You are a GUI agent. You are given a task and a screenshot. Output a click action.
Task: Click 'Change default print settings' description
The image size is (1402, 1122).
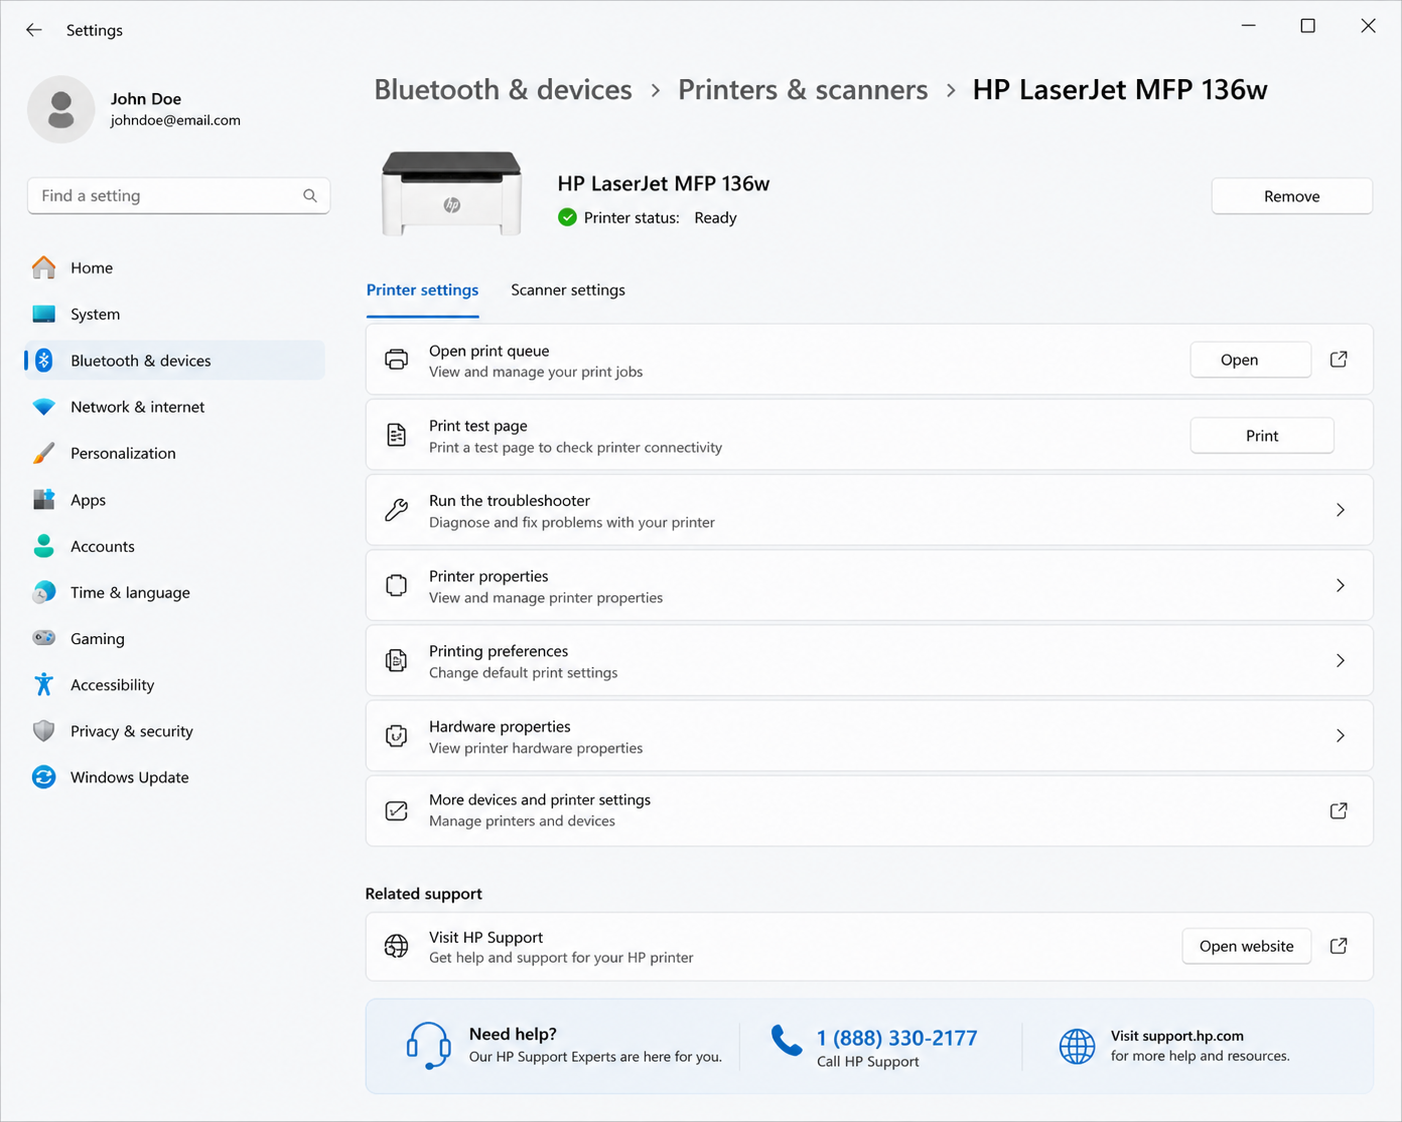tap(523, 673)
